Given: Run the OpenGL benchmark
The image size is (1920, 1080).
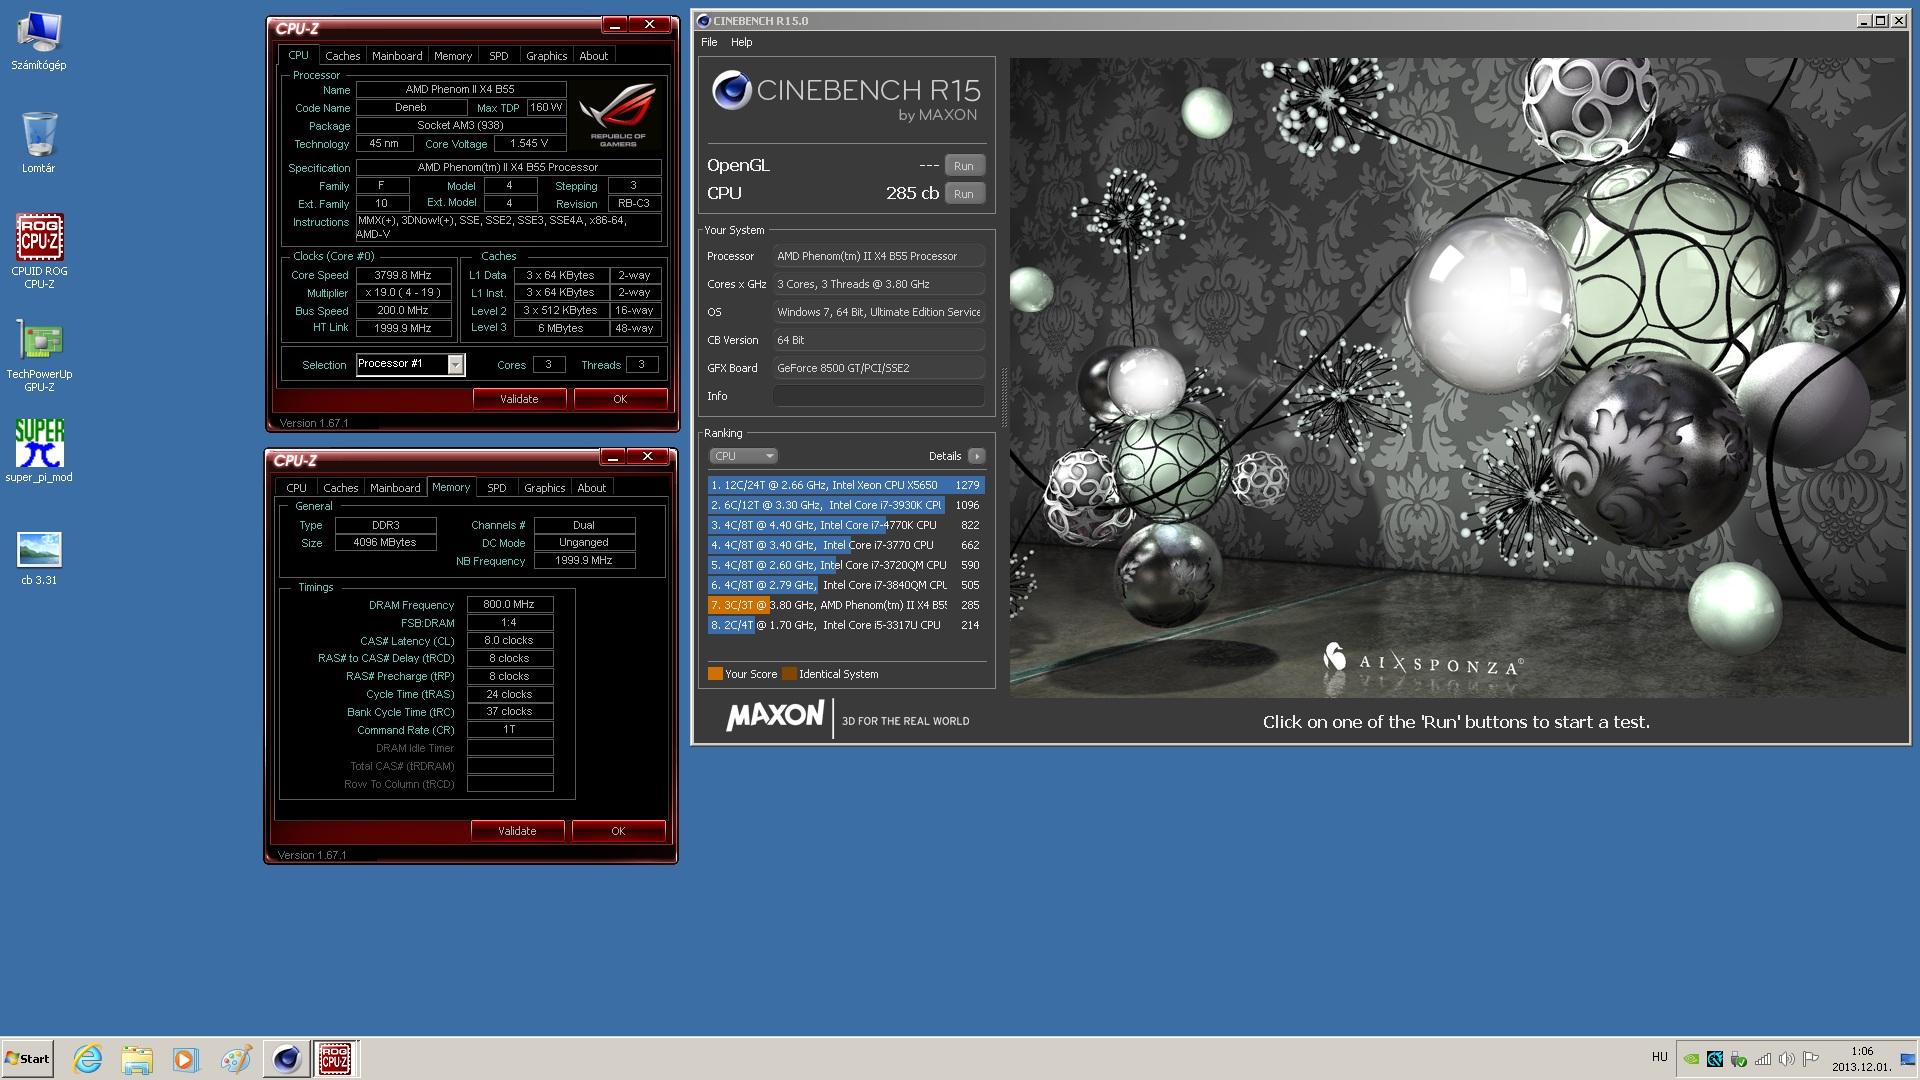Looking at the screenshot, I should point(964,166).
